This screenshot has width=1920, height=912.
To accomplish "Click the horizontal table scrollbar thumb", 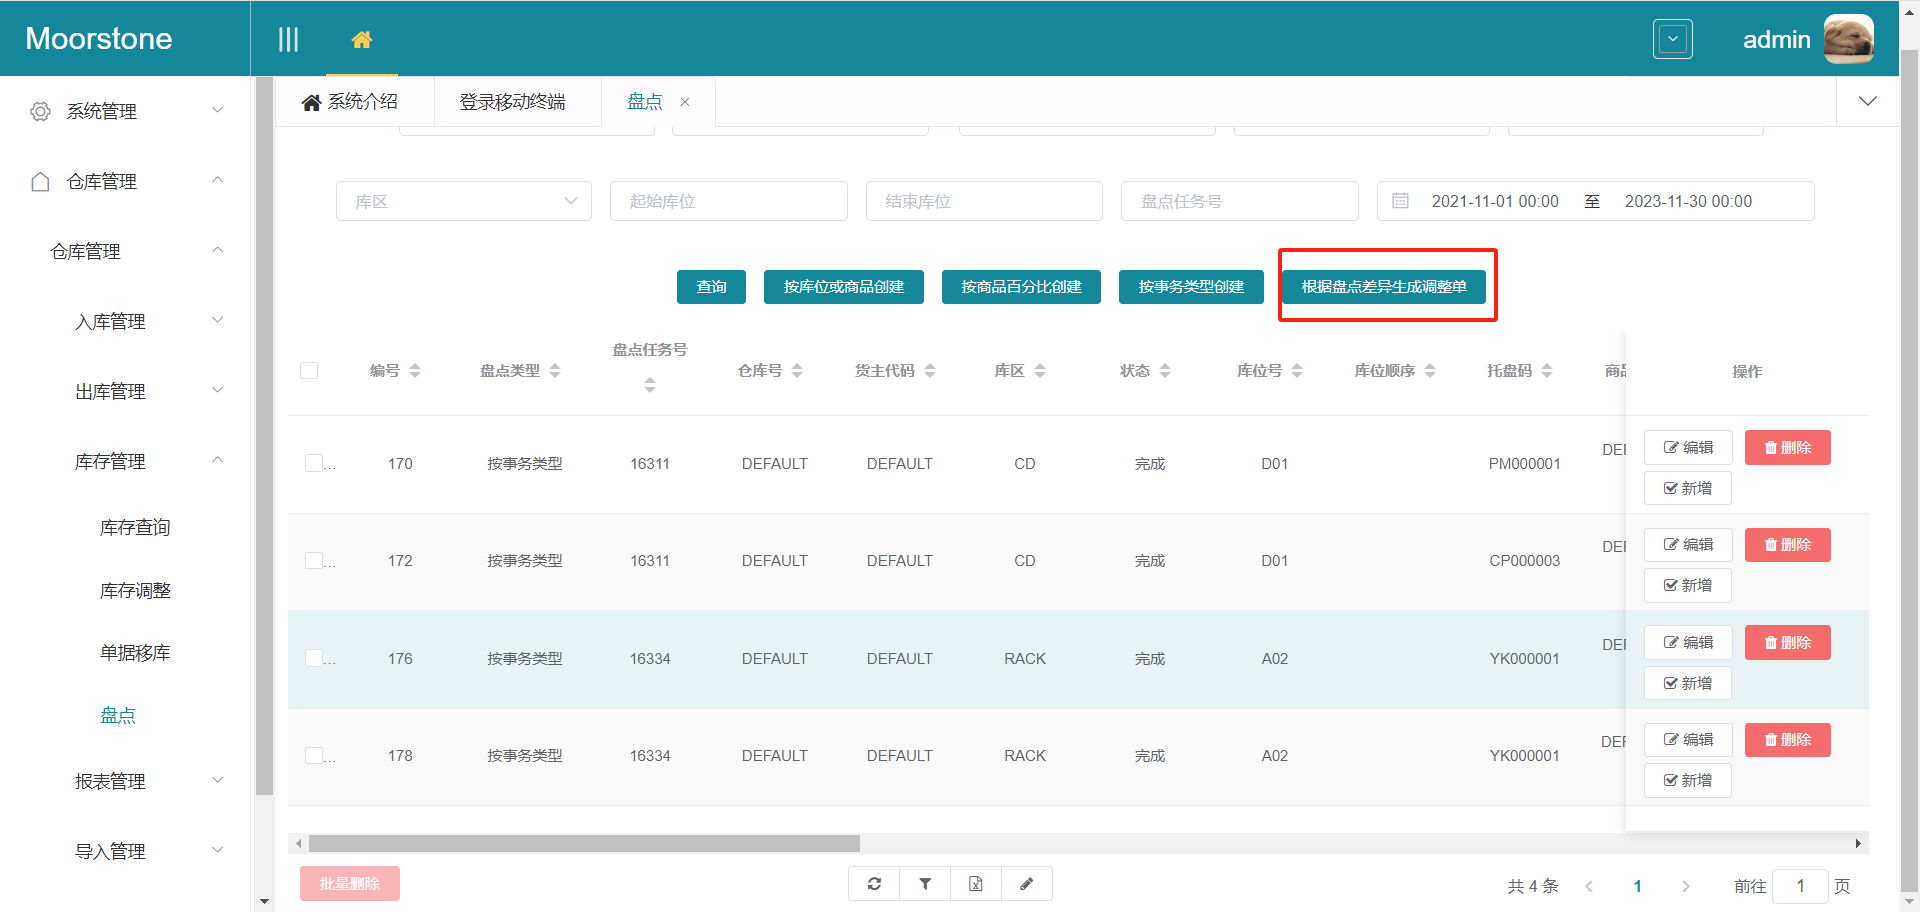I will (584, 843).
